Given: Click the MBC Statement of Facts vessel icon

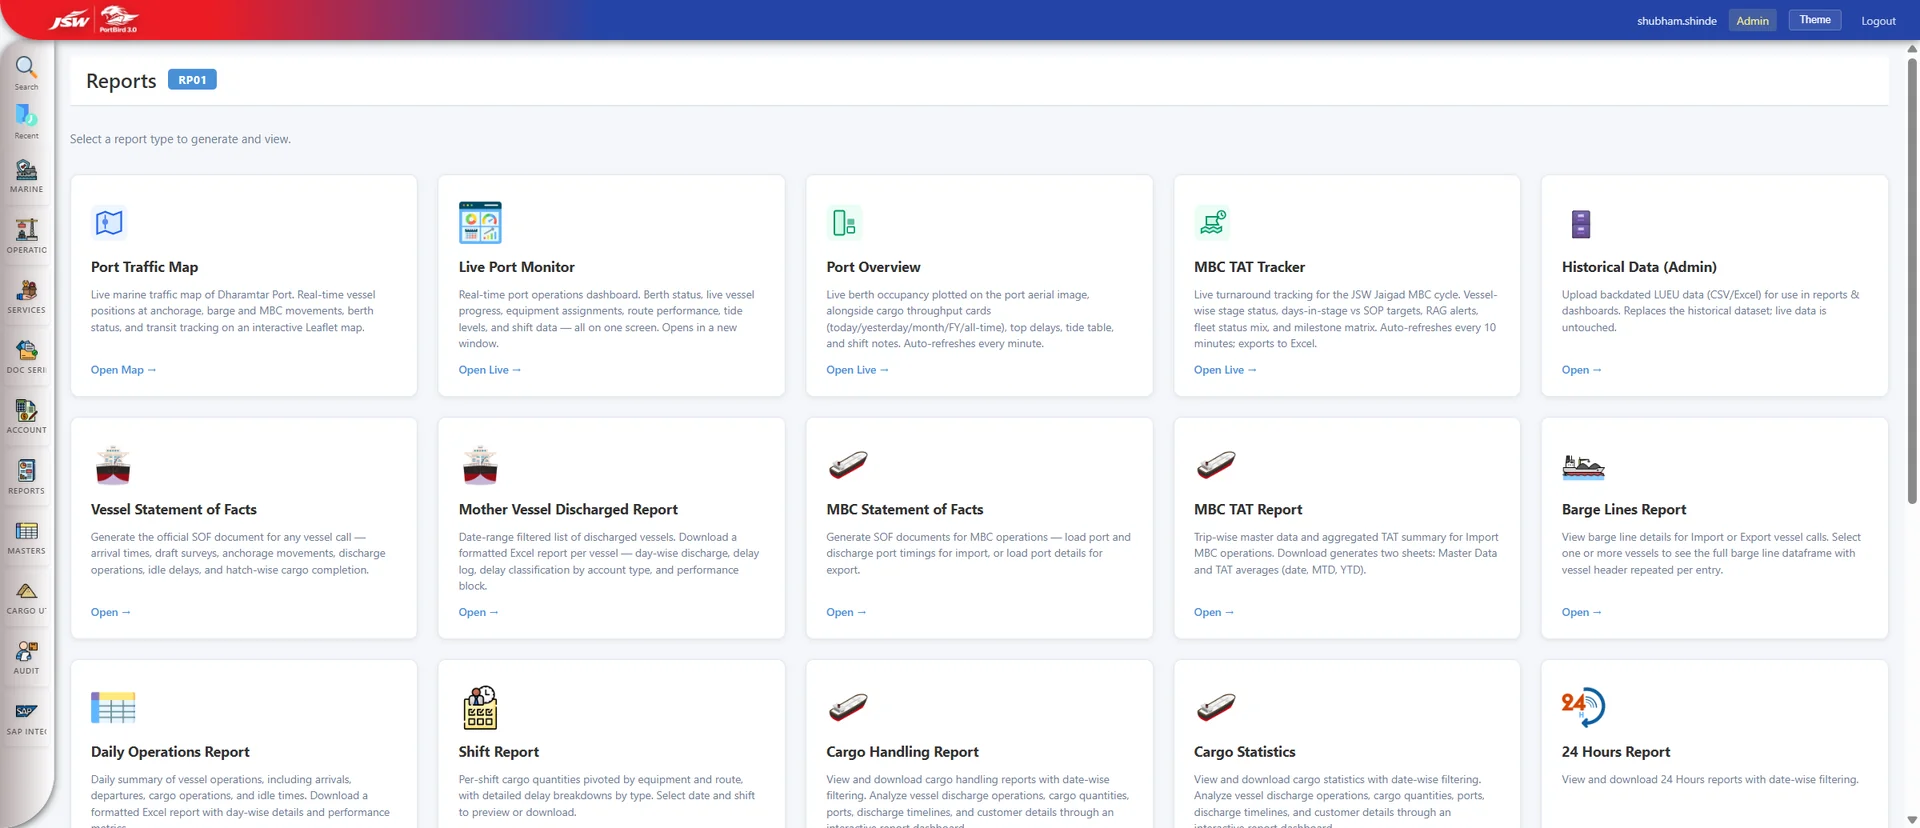Looking at the screenshot, I should (848, 465).
